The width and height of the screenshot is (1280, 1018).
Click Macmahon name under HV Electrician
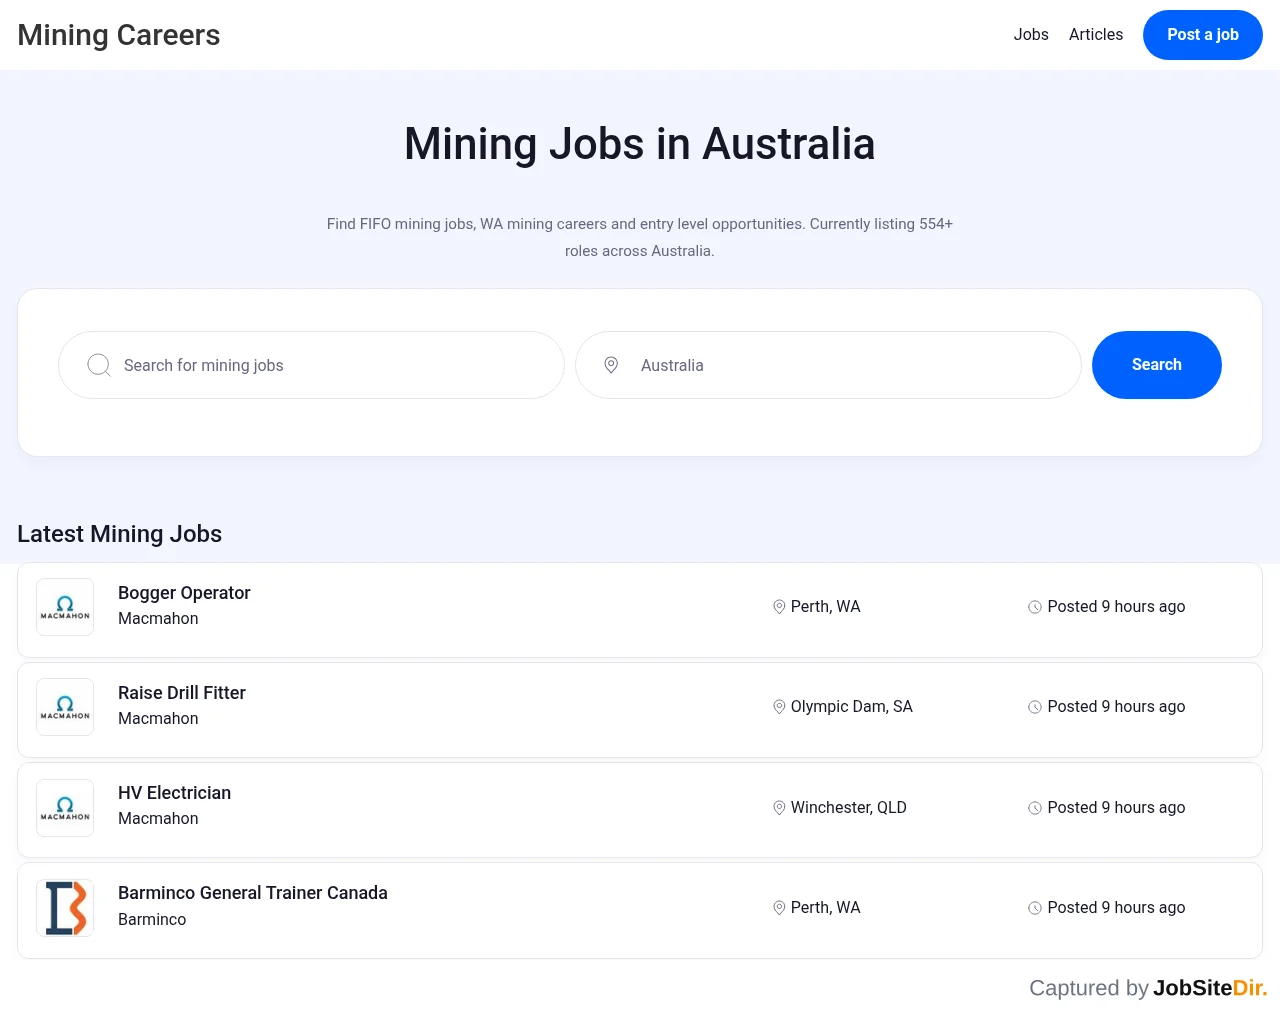coord(158,819)
